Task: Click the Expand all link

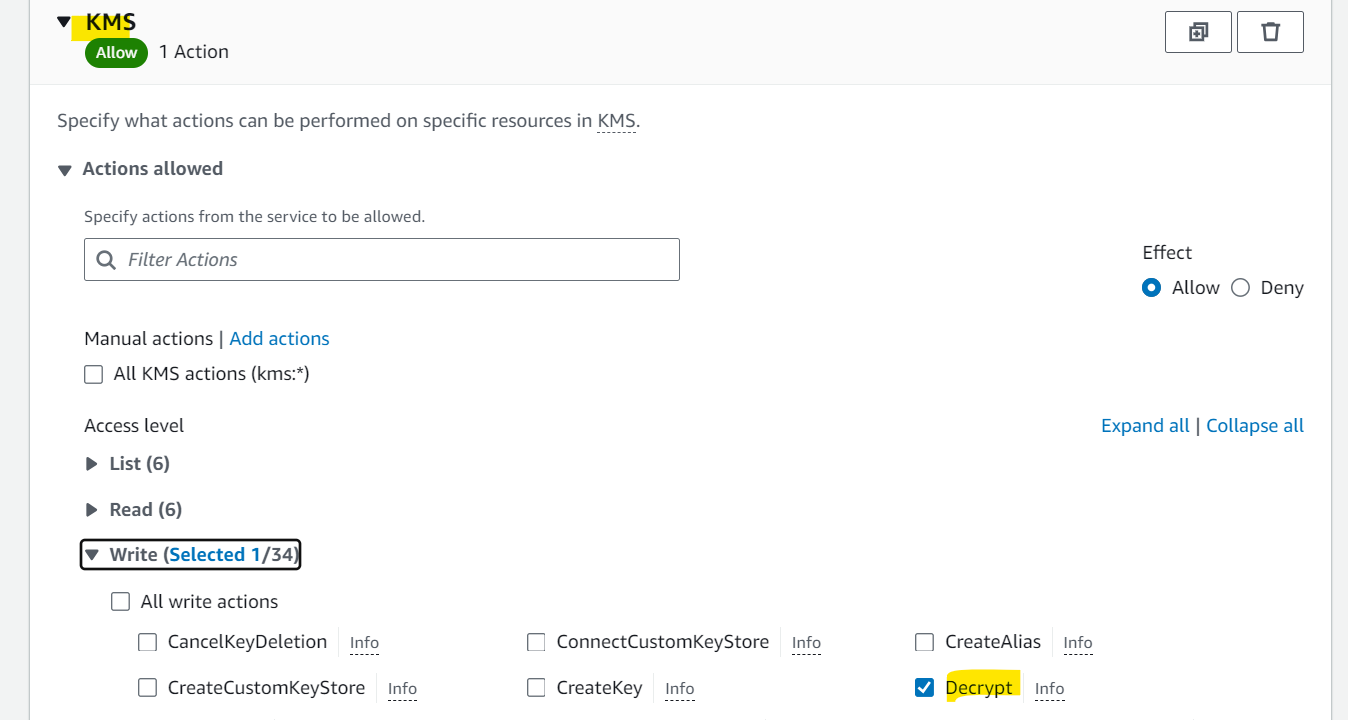Action: point(1145,426)
